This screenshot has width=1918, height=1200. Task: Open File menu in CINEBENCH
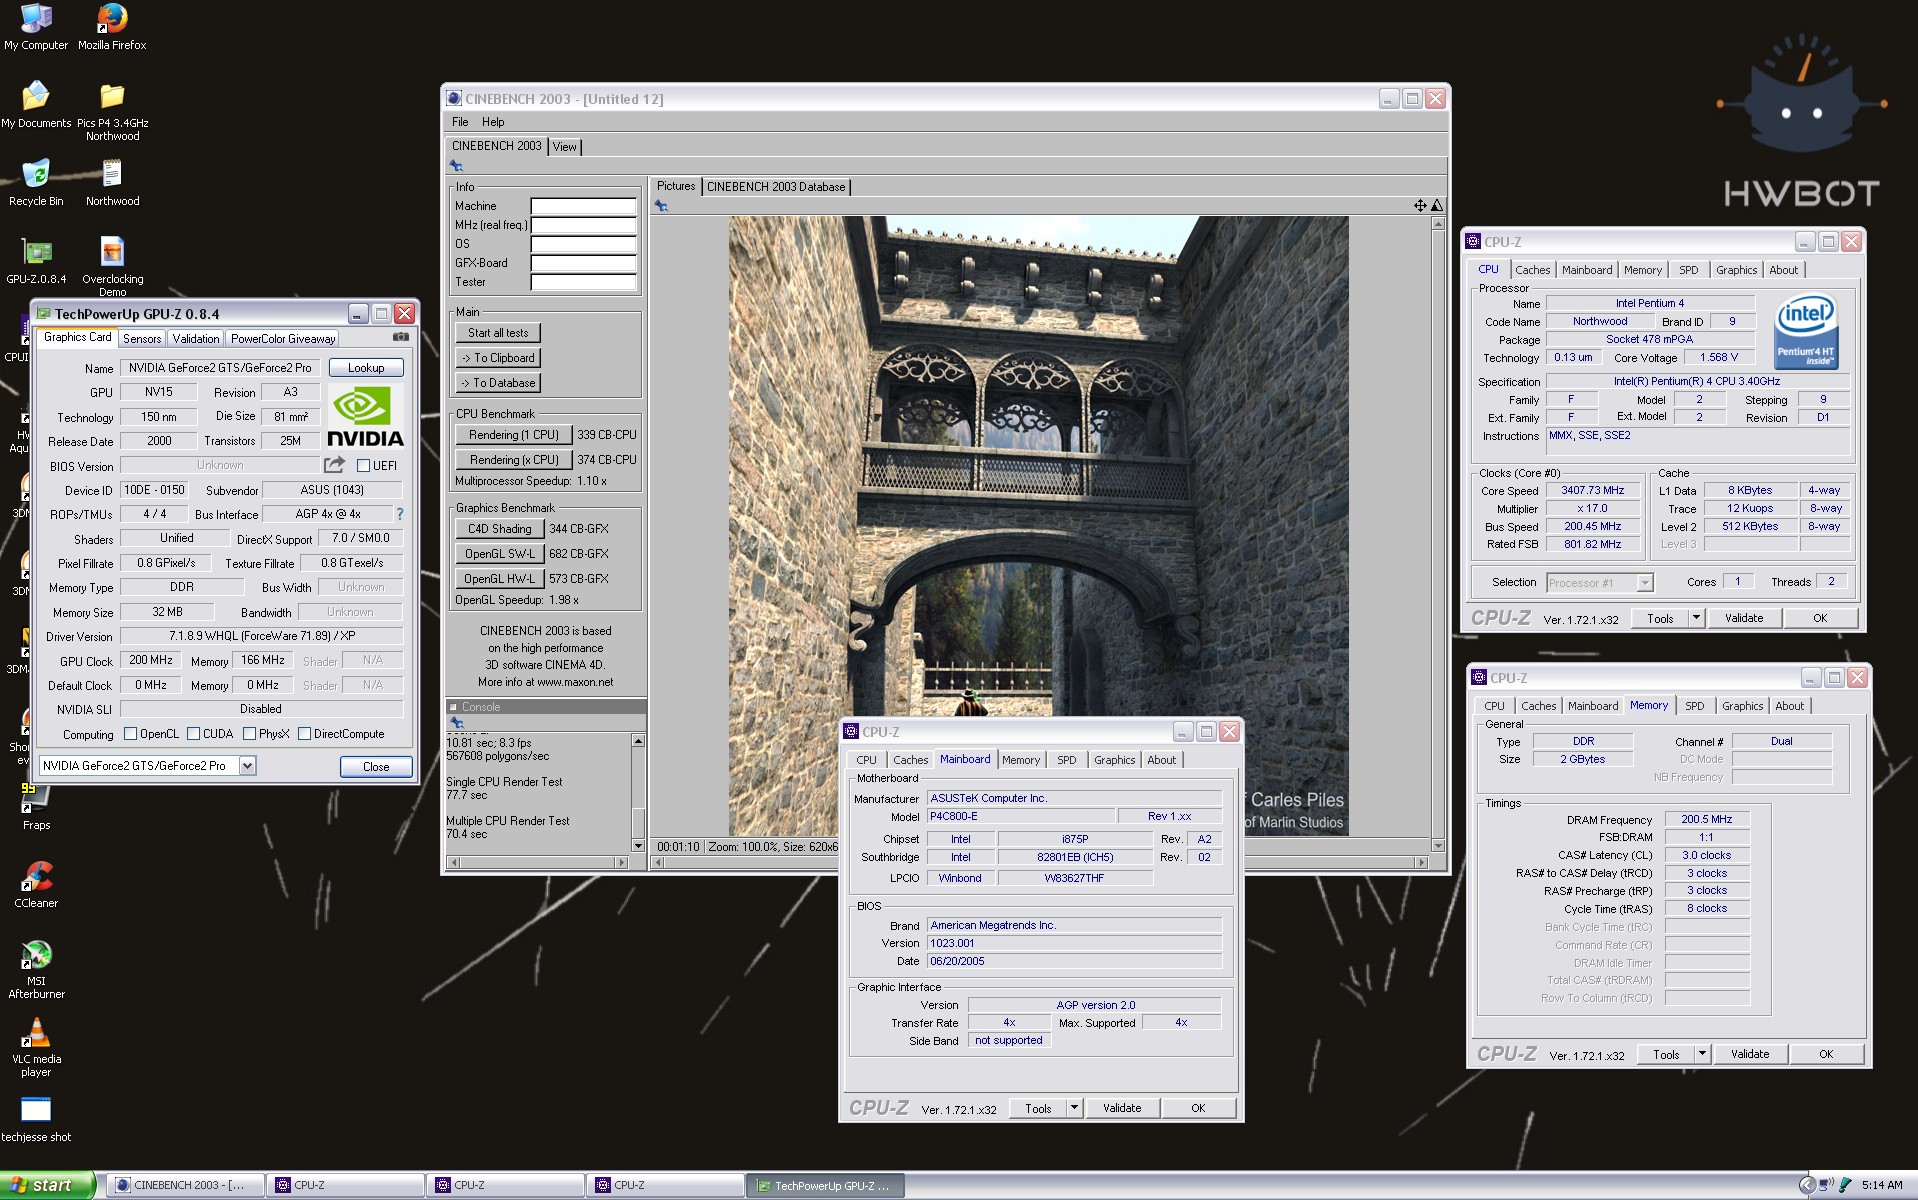click(460, 122)
